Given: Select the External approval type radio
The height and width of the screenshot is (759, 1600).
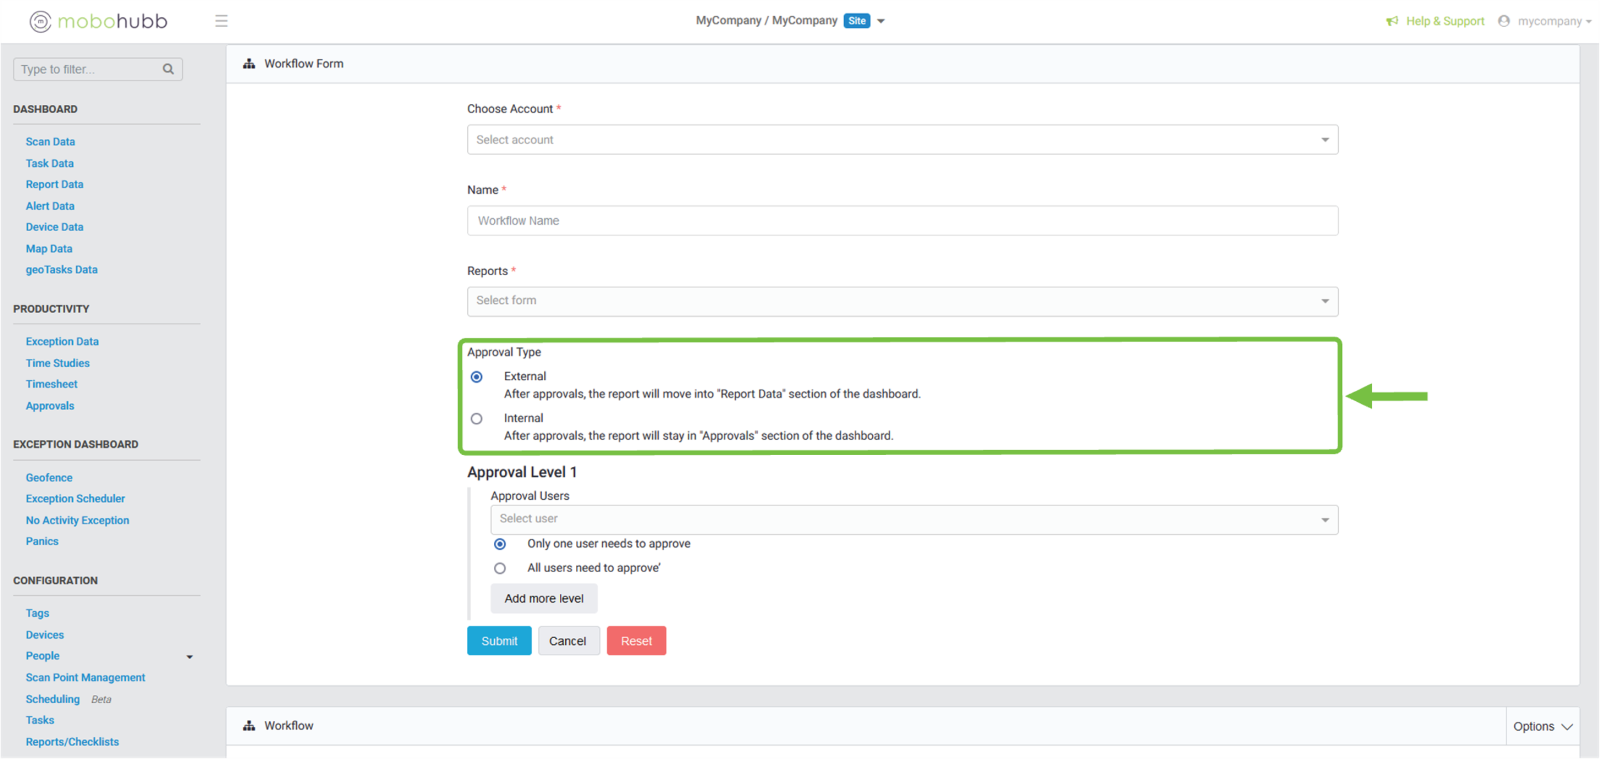Looking at the screenshot, I should pyautogui.click(x=477, y=377).
